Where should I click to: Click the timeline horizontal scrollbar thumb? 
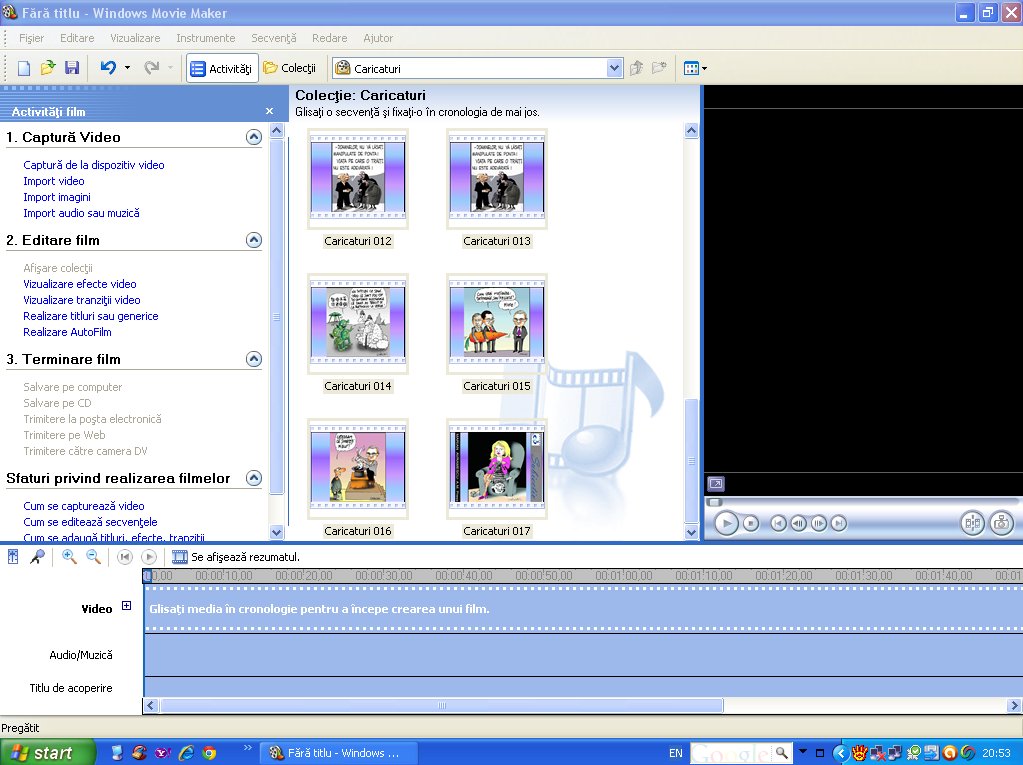442,705
